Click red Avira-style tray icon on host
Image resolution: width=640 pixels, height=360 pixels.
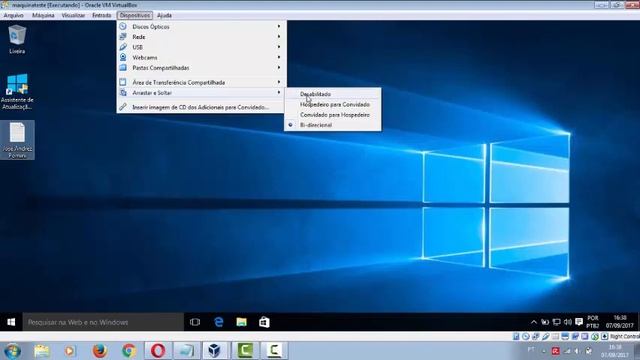(556, 351)
